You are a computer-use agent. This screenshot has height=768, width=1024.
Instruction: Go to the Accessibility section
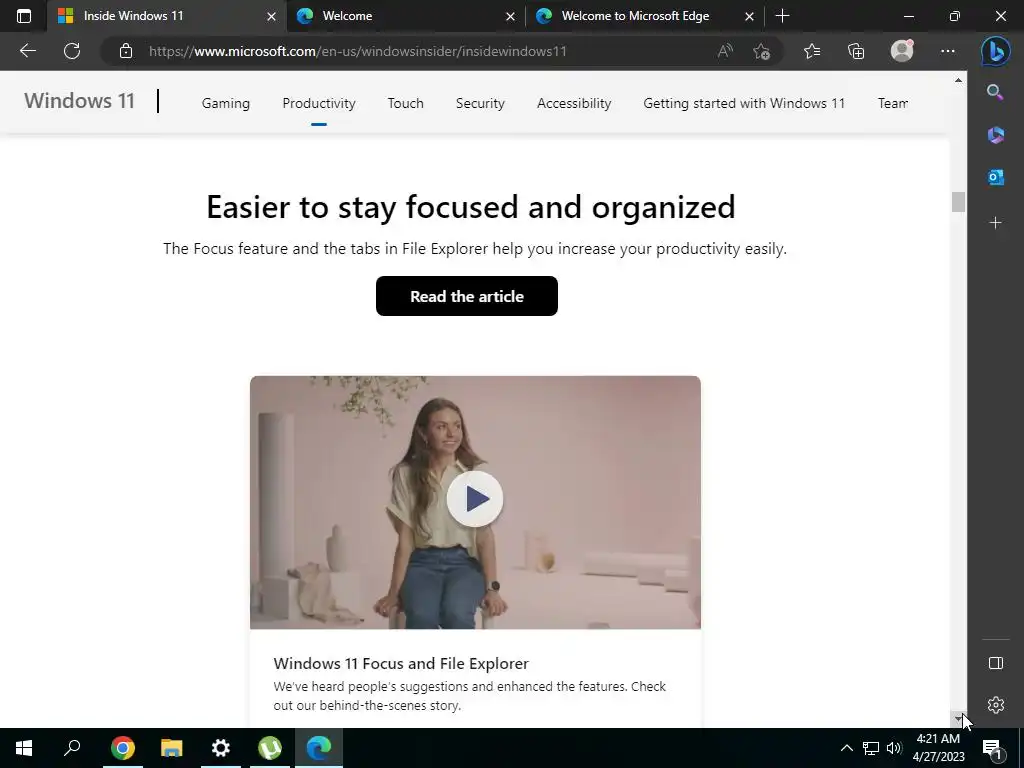pyautogui.click(x=574, y=103)
